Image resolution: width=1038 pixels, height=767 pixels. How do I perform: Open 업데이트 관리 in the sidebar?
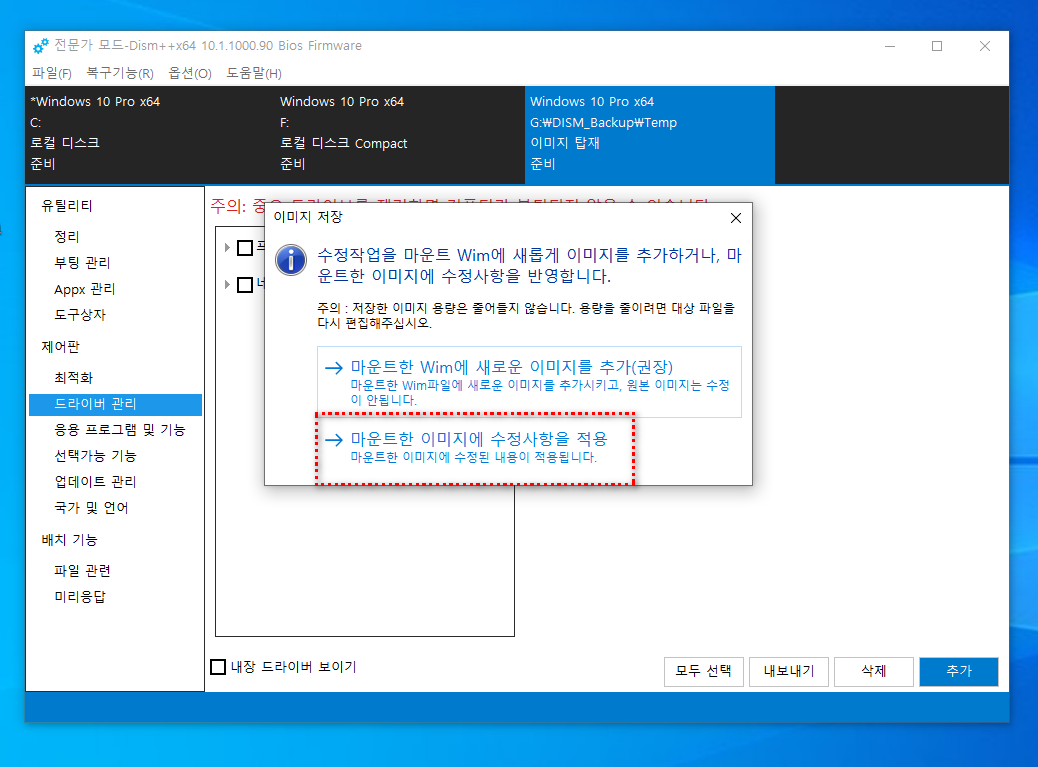click(95, 482)
